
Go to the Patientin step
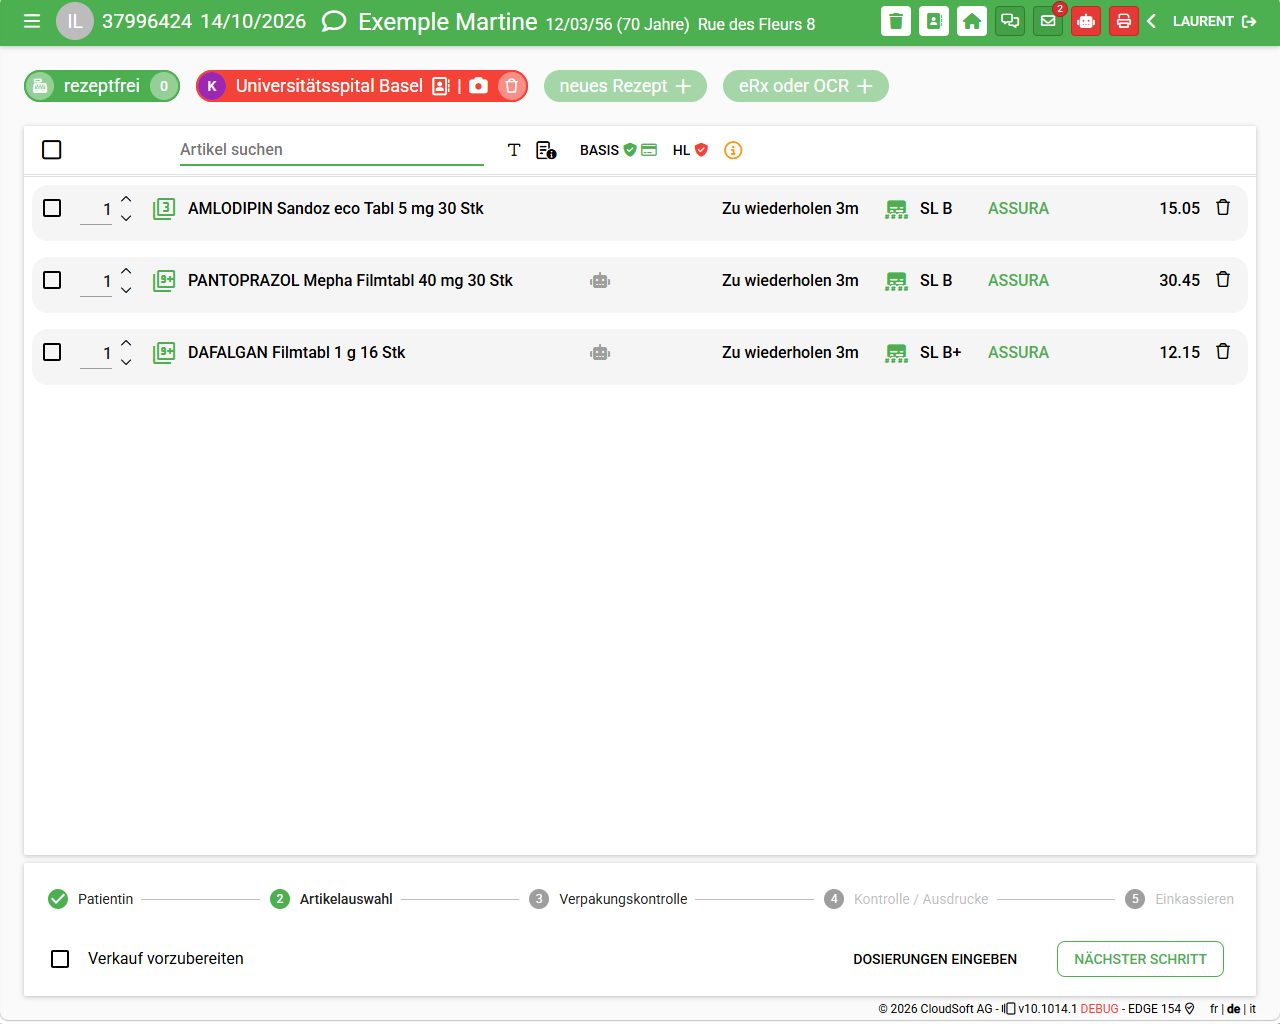tap(91, 899)
